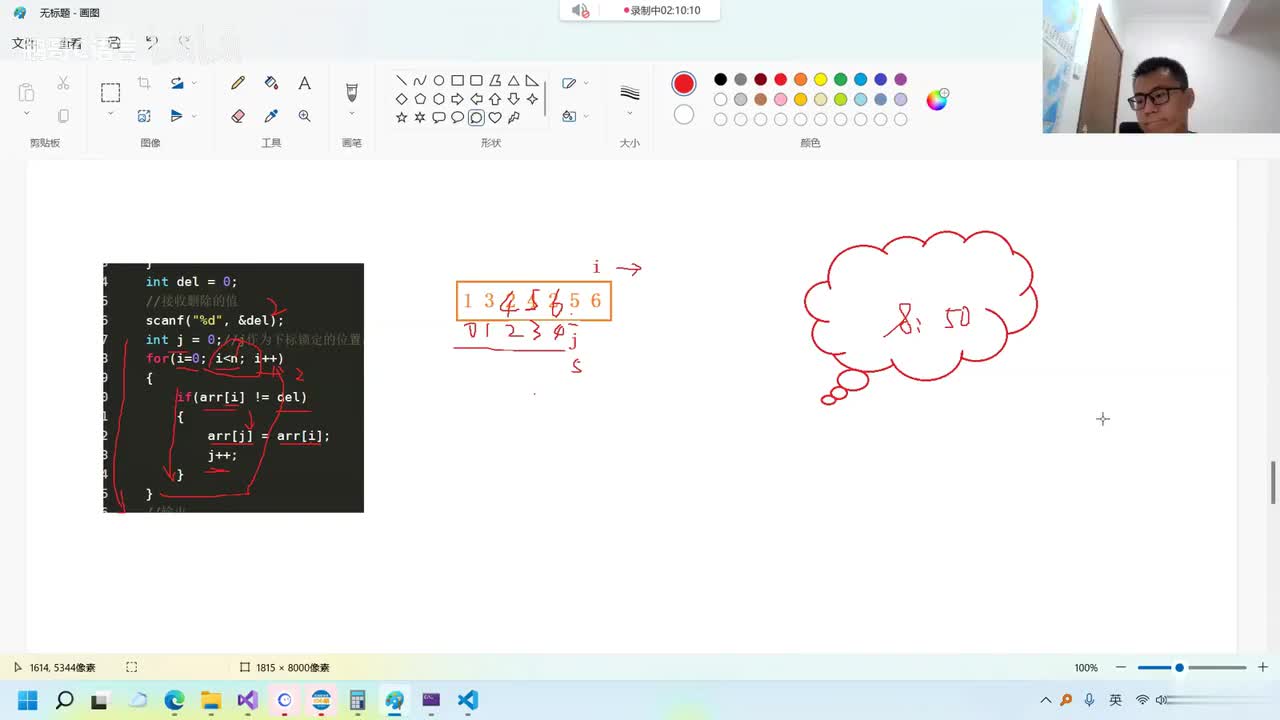Screen dimensions: 1280x720
Task: Click the zoom in plus button
Action: [x=1262, y=667]
